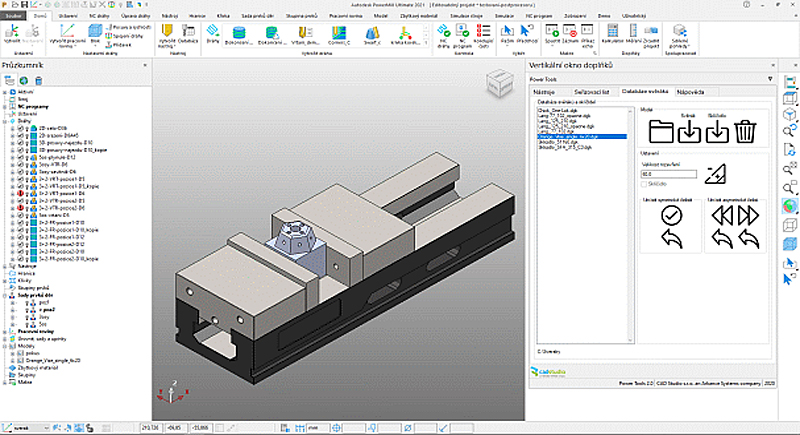Screen dimensions: 800x435
Task: Click the wireframe cube icon in right toolbar
Action: coord(789,225)
